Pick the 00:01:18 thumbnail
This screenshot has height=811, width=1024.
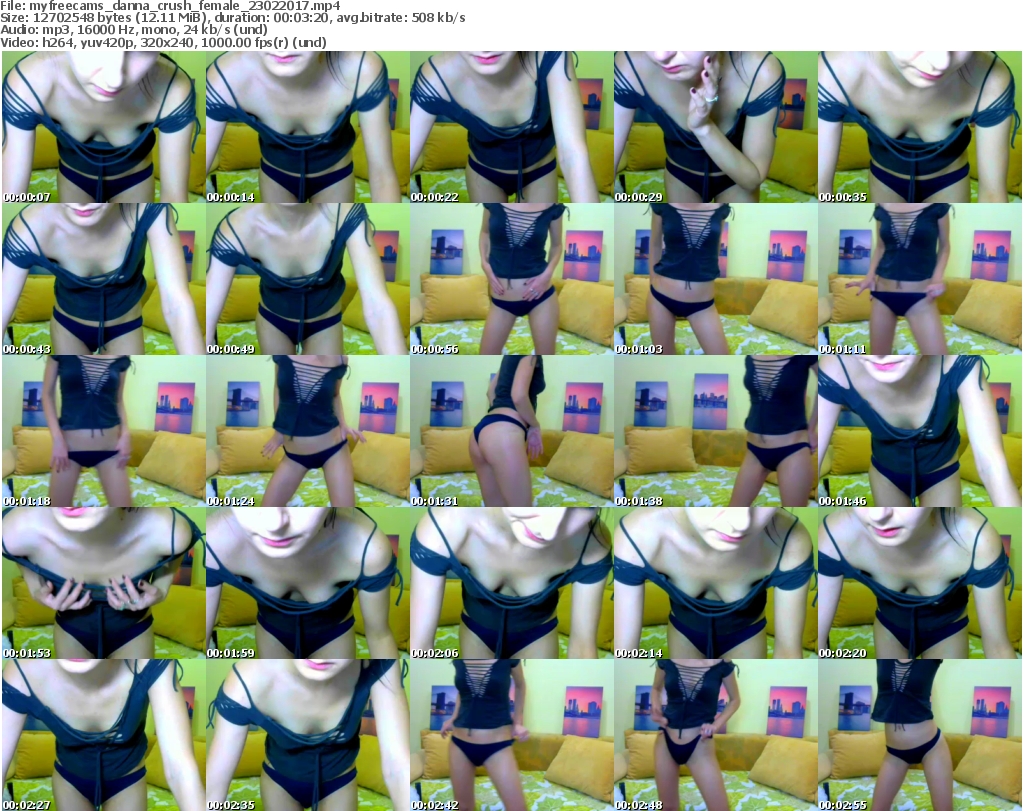click(104, 432)
